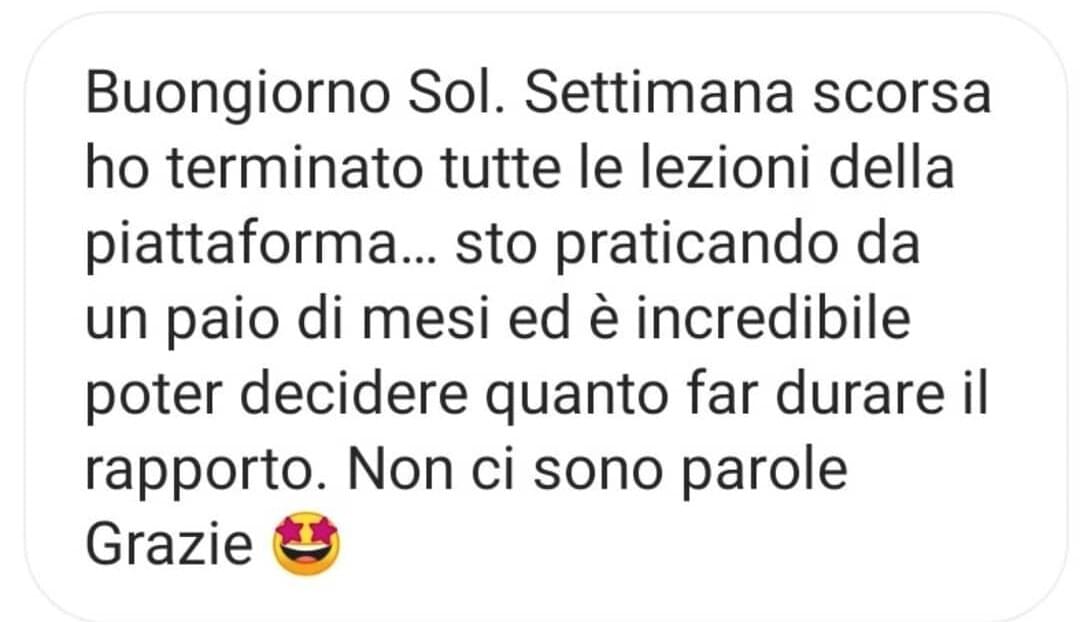Click the word "terminato" in the message
Image resolution: width=1080 pixels, height=622 pixels.
click(295, 169)
